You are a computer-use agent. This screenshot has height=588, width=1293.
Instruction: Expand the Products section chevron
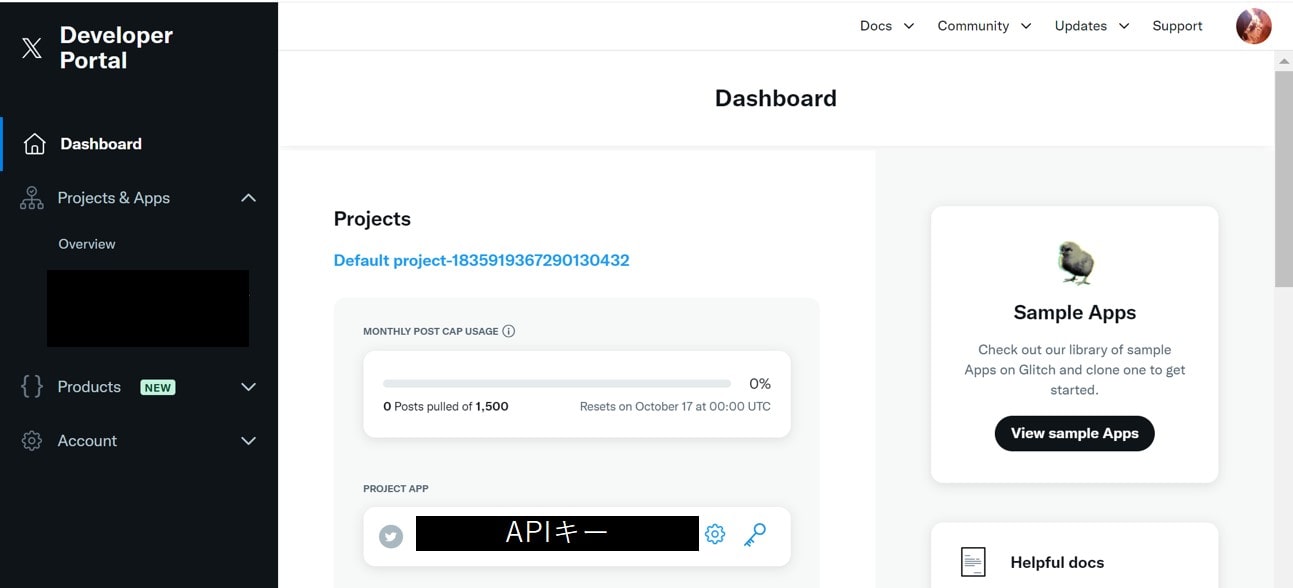point(249,387)
